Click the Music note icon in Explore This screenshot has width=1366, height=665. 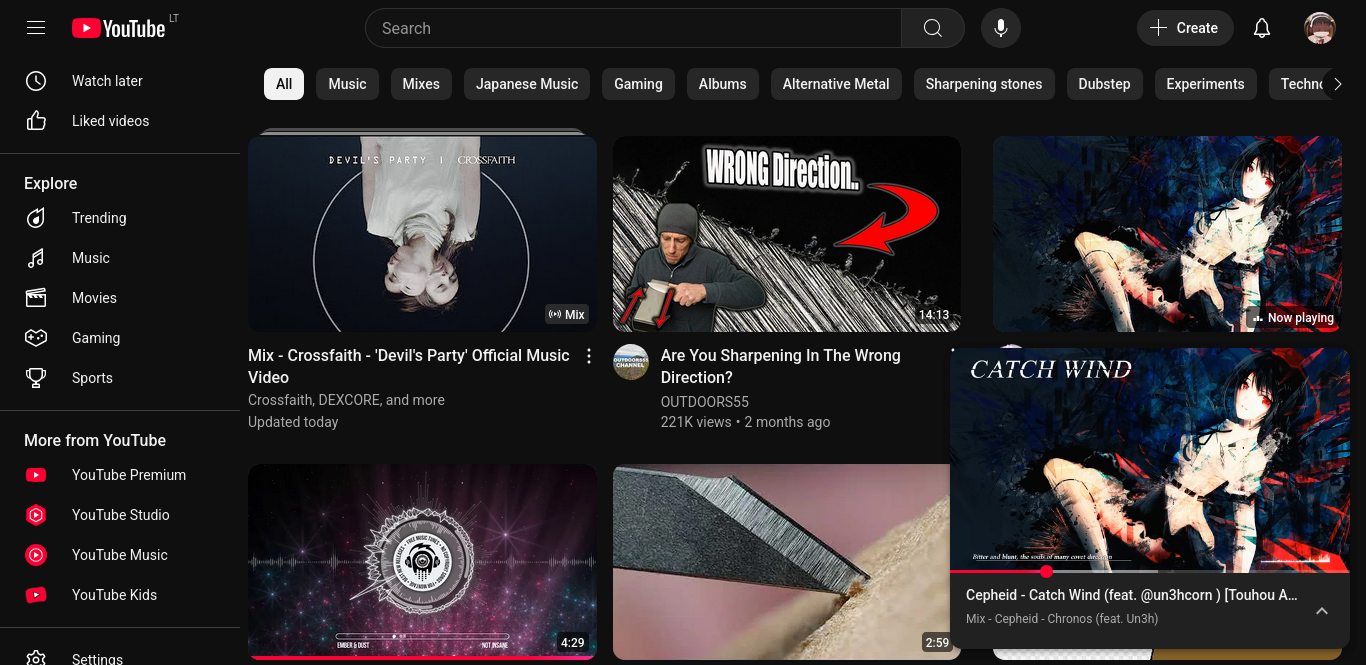pos(36,258)
